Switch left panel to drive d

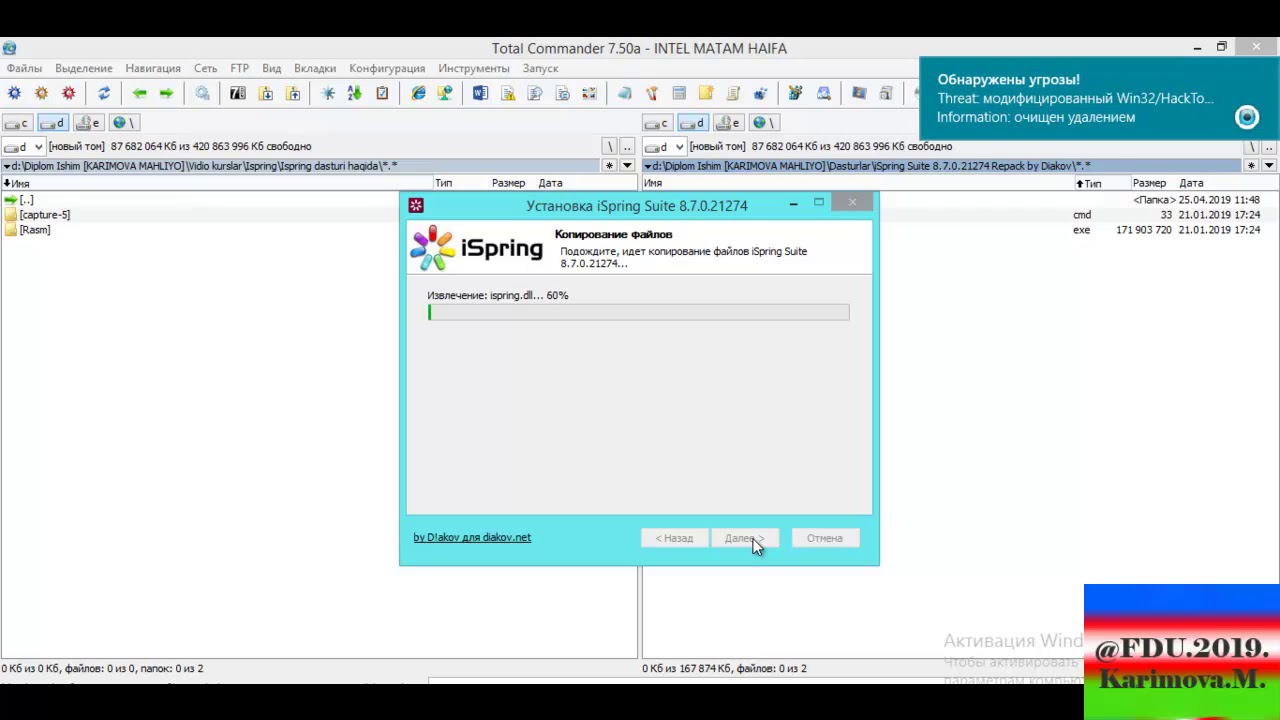coord(52,122)
